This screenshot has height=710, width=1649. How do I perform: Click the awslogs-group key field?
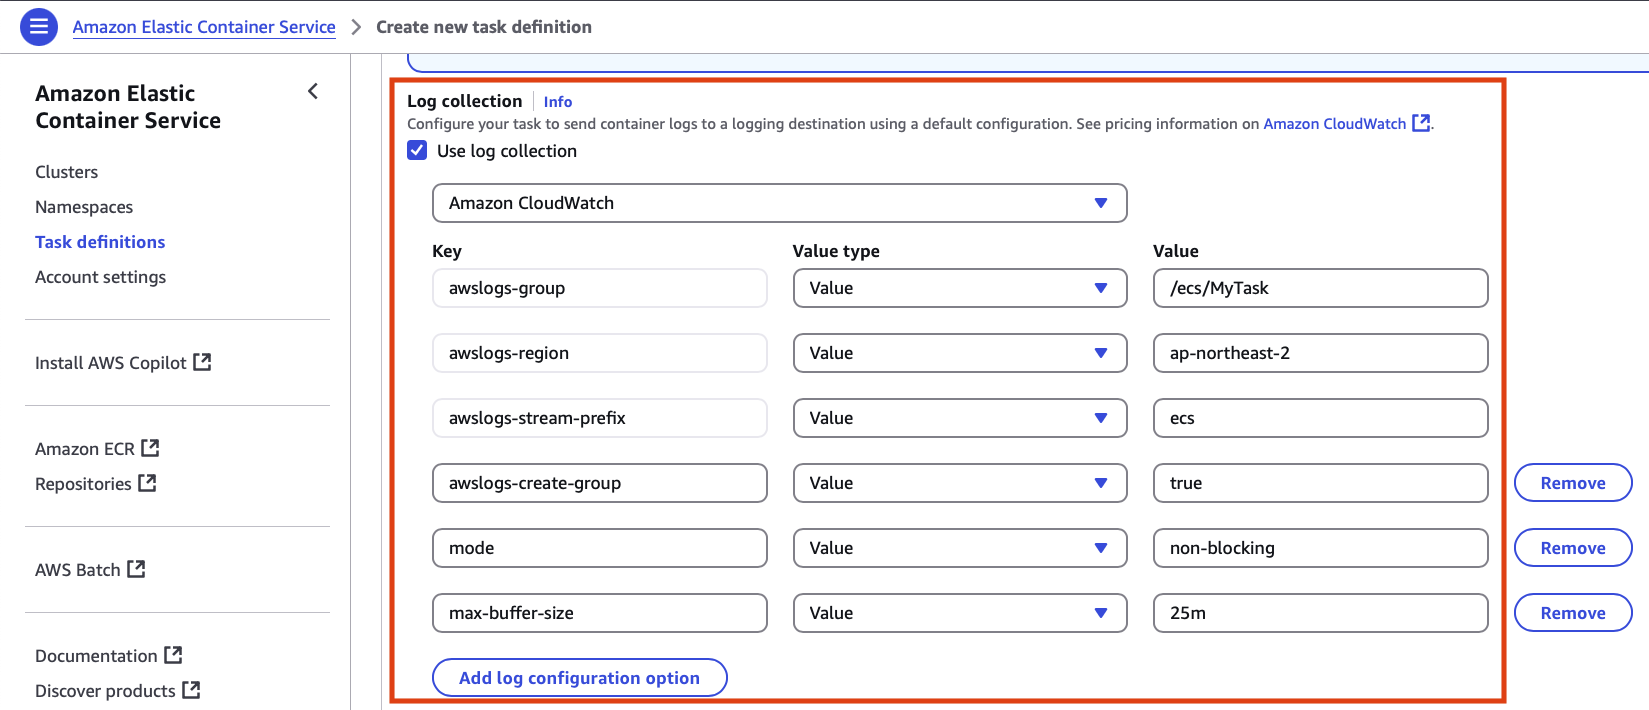[x=600, y=288]
